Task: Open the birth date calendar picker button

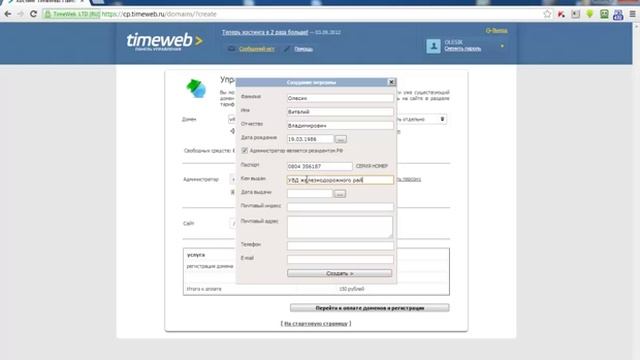Action: coord(341,139)
